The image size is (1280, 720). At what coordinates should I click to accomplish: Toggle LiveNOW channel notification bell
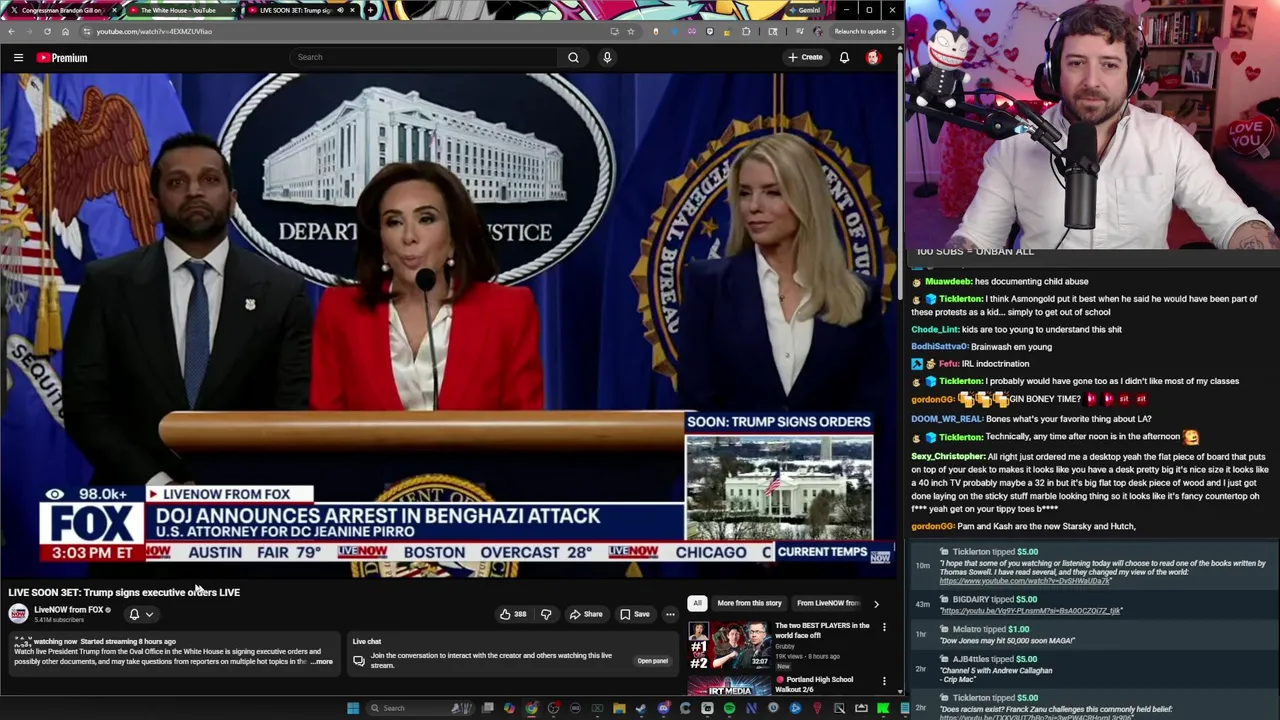[x=134, y=614]
